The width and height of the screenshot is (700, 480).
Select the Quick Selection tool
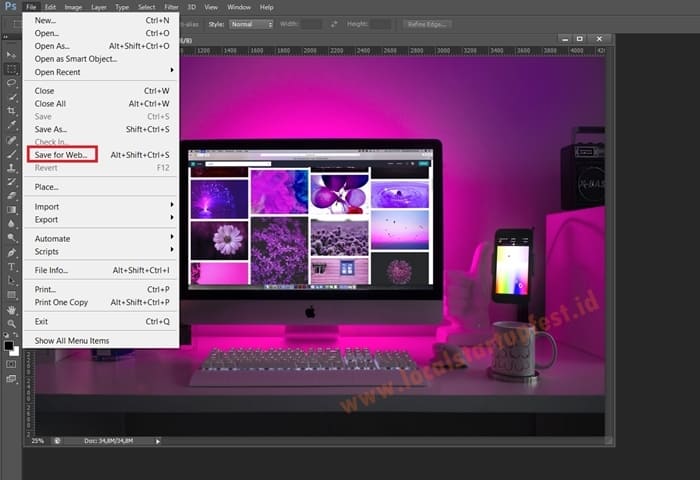pos(11,97)
